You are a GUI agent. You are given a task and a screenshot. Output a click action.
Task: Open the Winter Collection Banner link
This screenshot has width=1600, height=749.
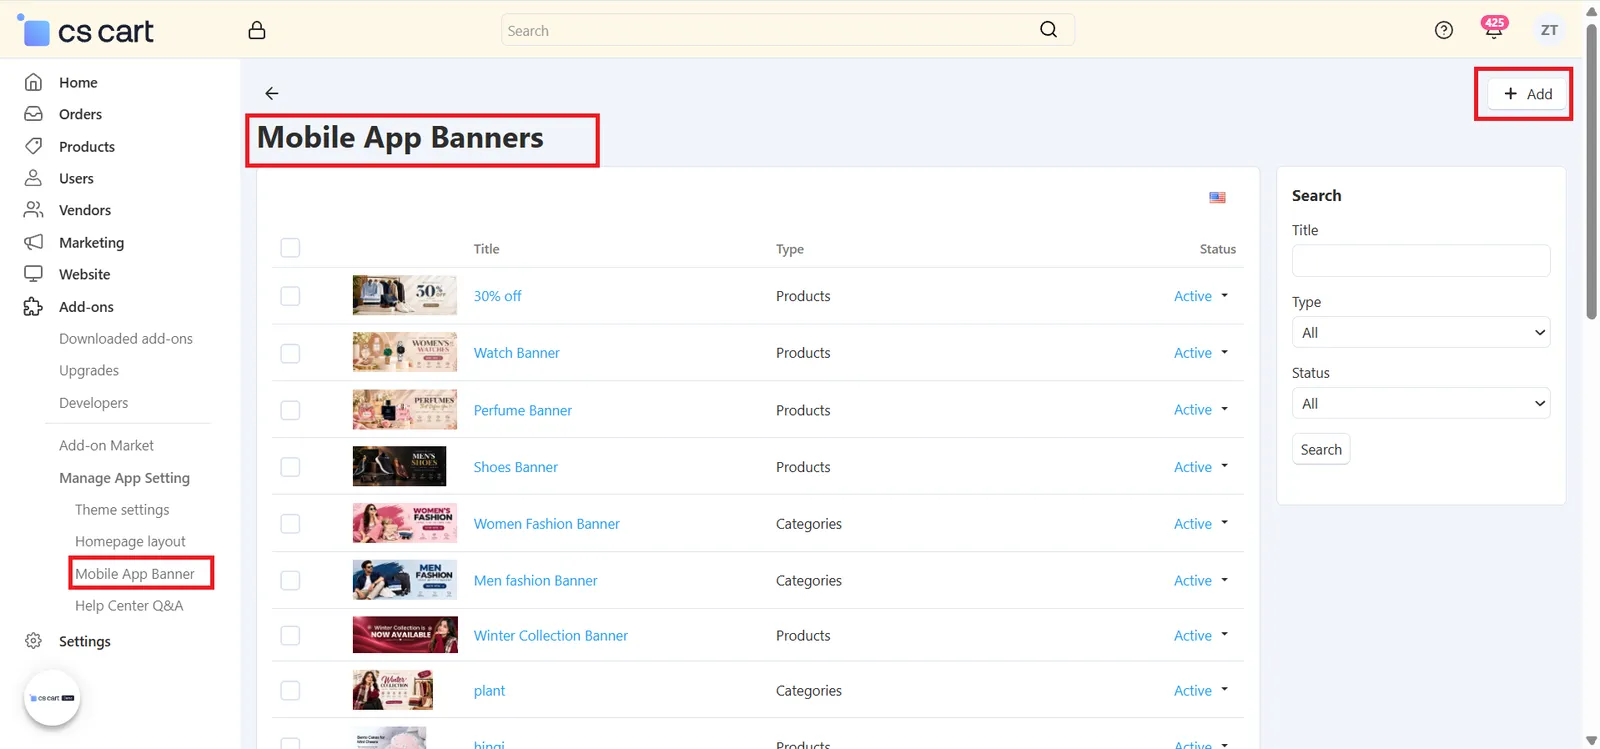[551, 635]
